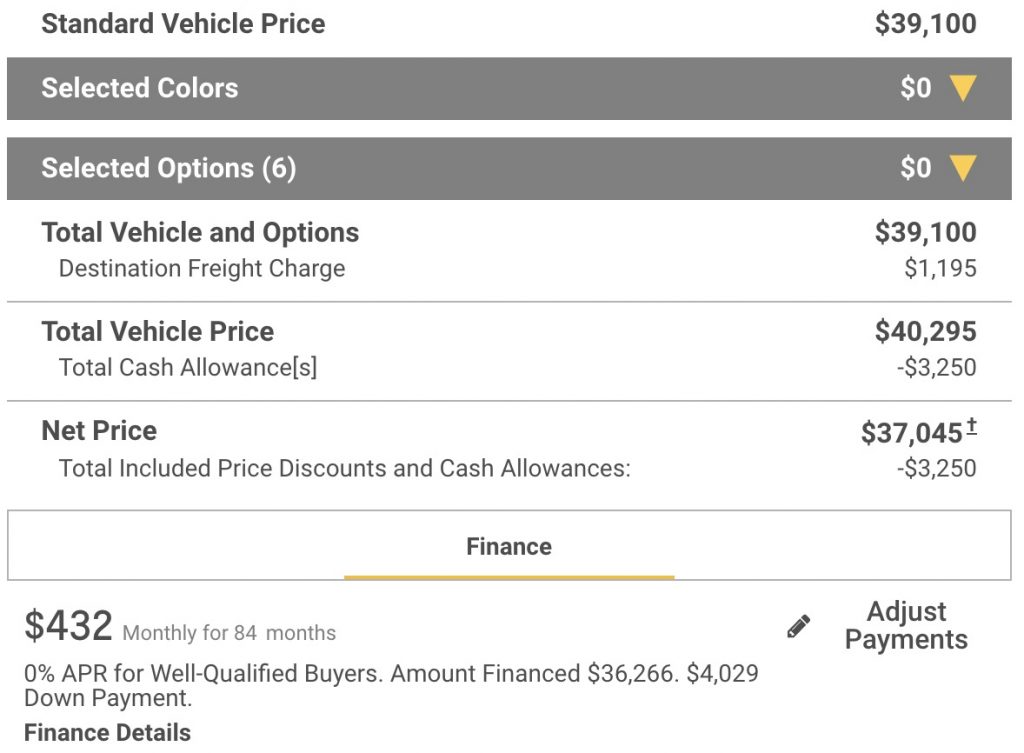
Task: Click the Monthly for 84 months text
Action: coord(229,633)
